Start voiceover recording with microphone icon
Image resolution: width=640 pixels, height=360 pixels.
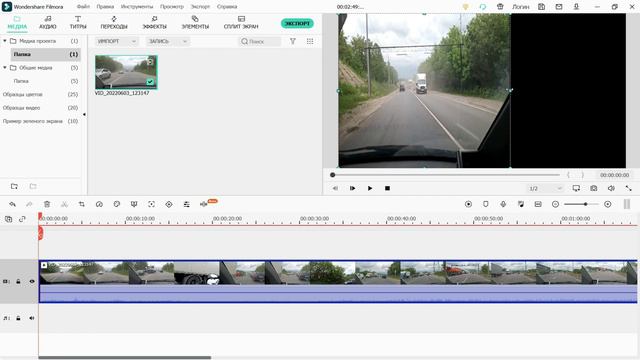coord(503,204)
